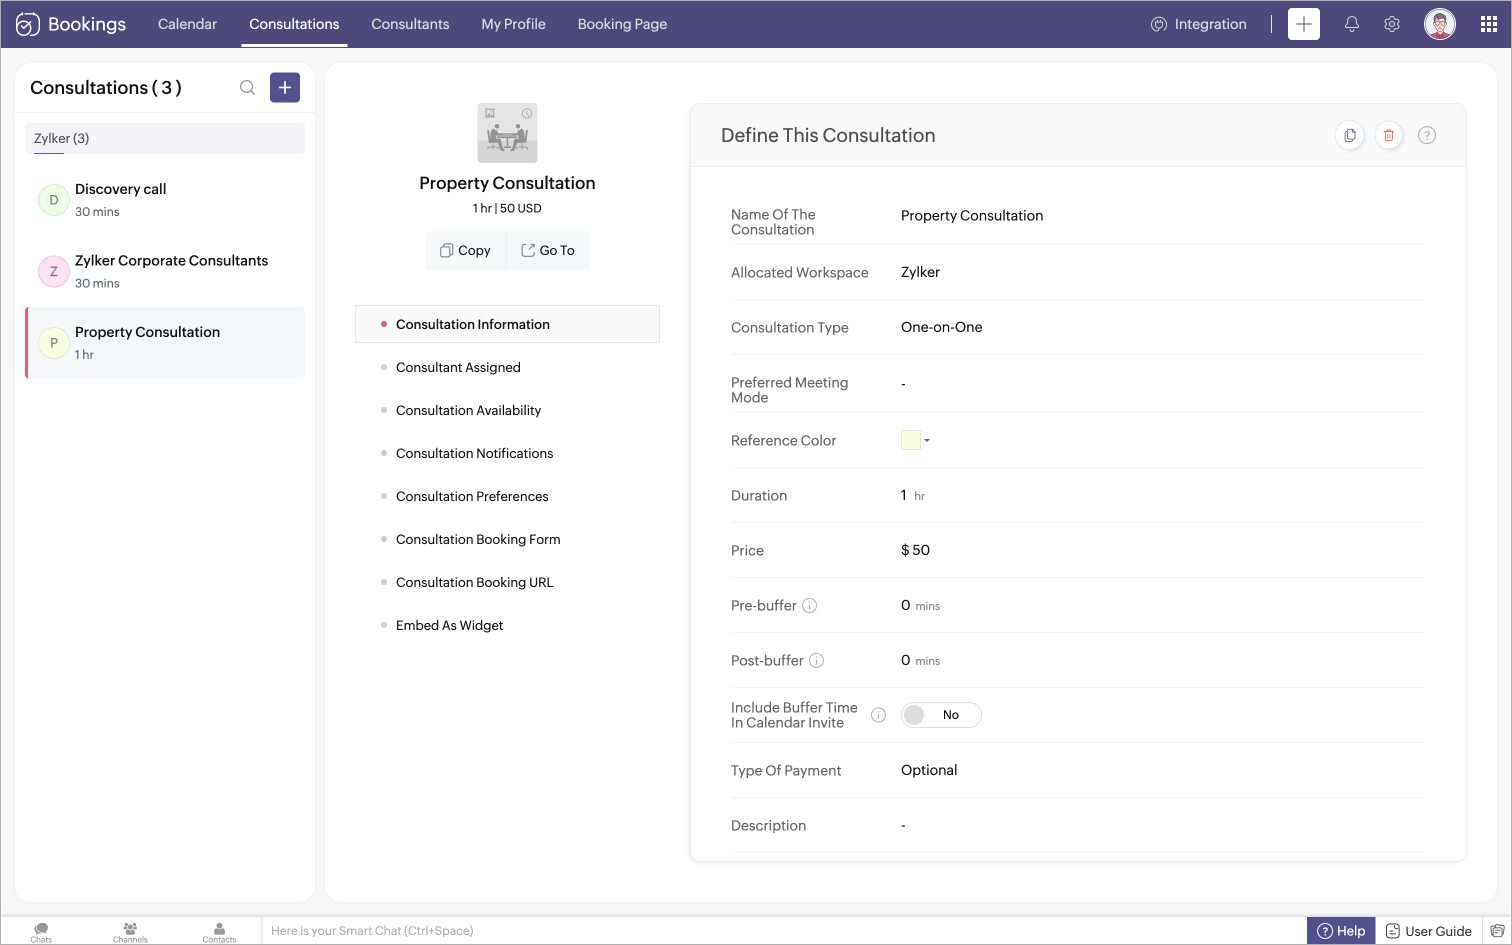This screenshot has height=945, width=1512.
Task: Click the Copy button under Property Consultation
Action: pyautogui.click(x=466, y=250)
